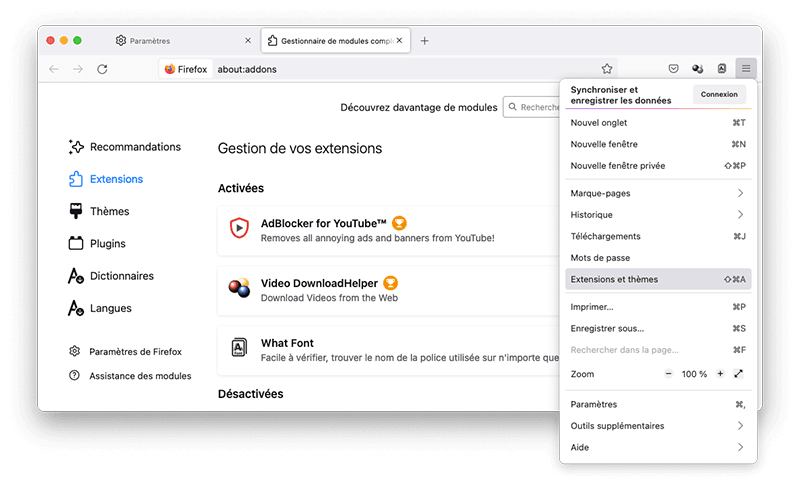
Task: Decrease zoom level with minus button
Action: tap(668, 374)
